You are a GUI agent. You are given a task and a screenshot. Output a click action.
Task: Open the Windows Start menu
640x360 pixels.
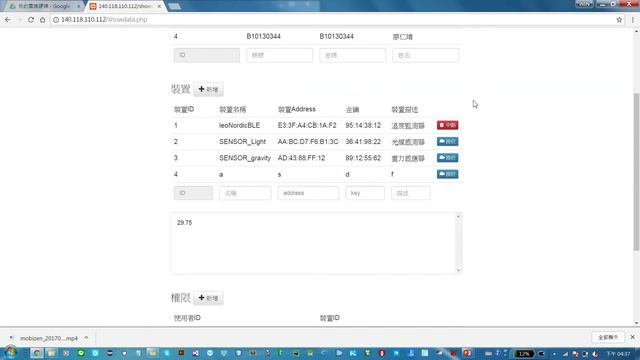[x=10, y=353]
